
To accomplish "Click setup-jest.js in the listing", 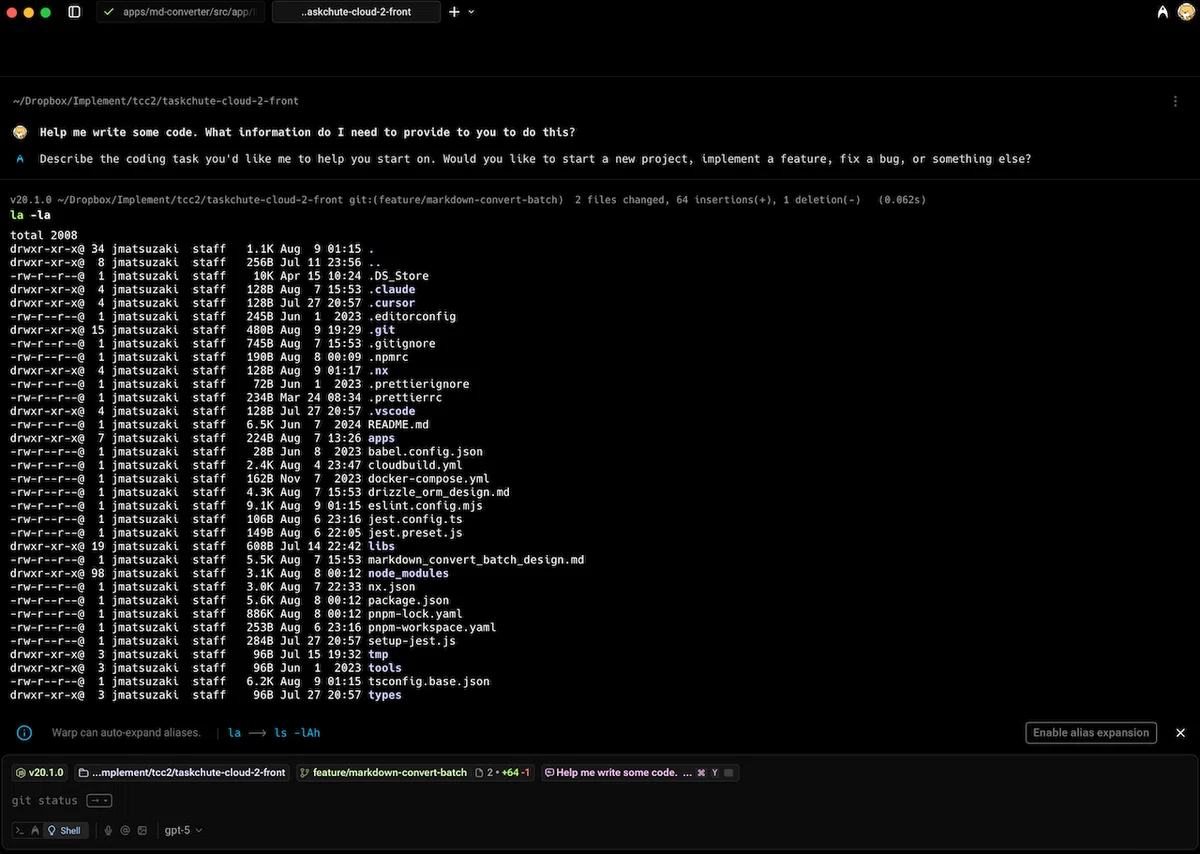I will click(412, 641).
